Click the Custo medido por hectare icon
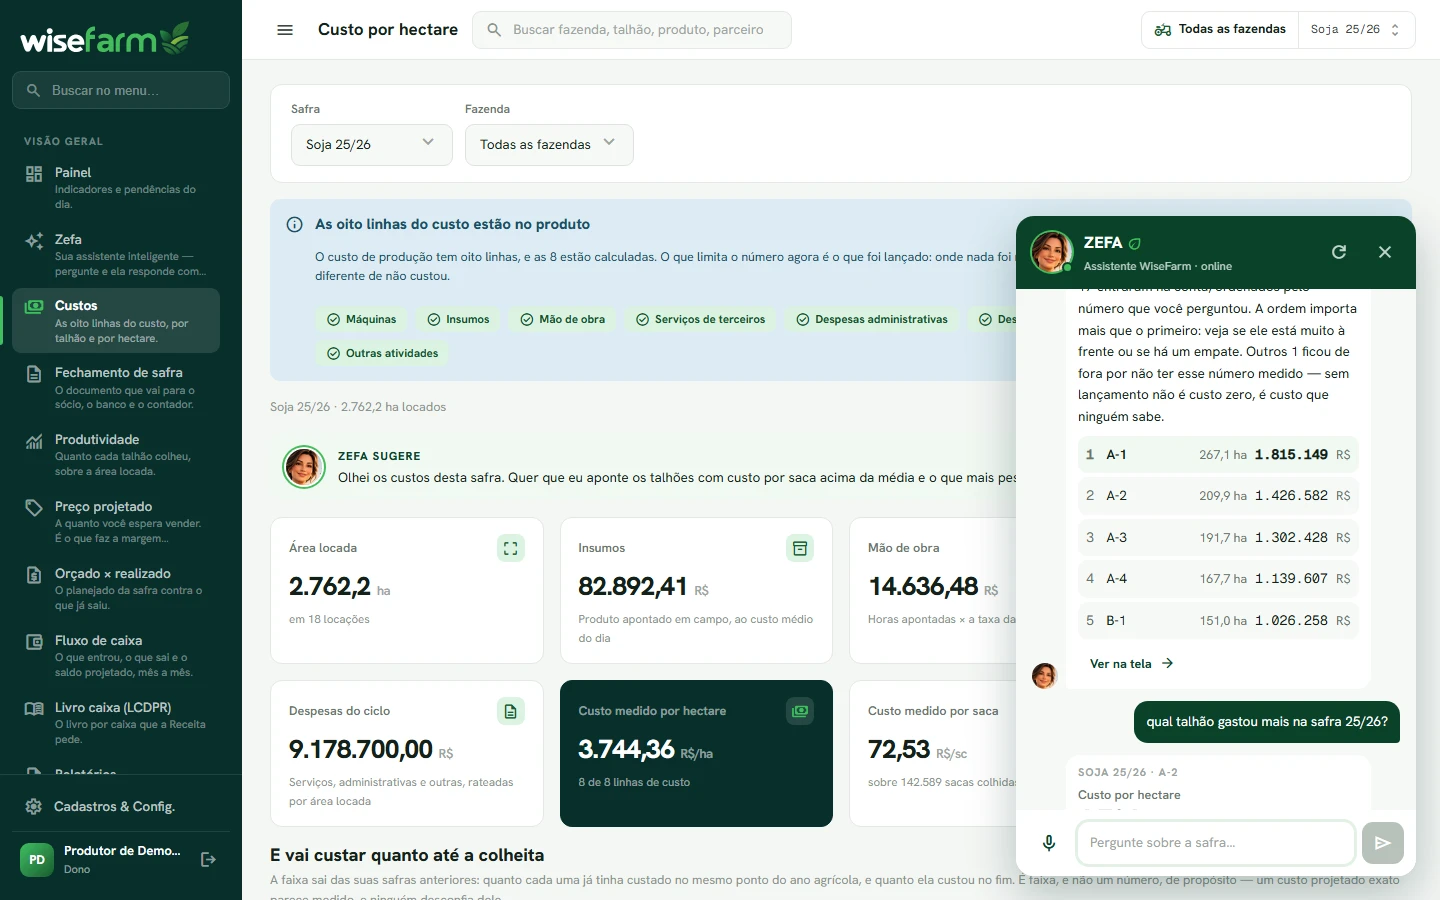The image size is (1440, 900). pos(800,711)
